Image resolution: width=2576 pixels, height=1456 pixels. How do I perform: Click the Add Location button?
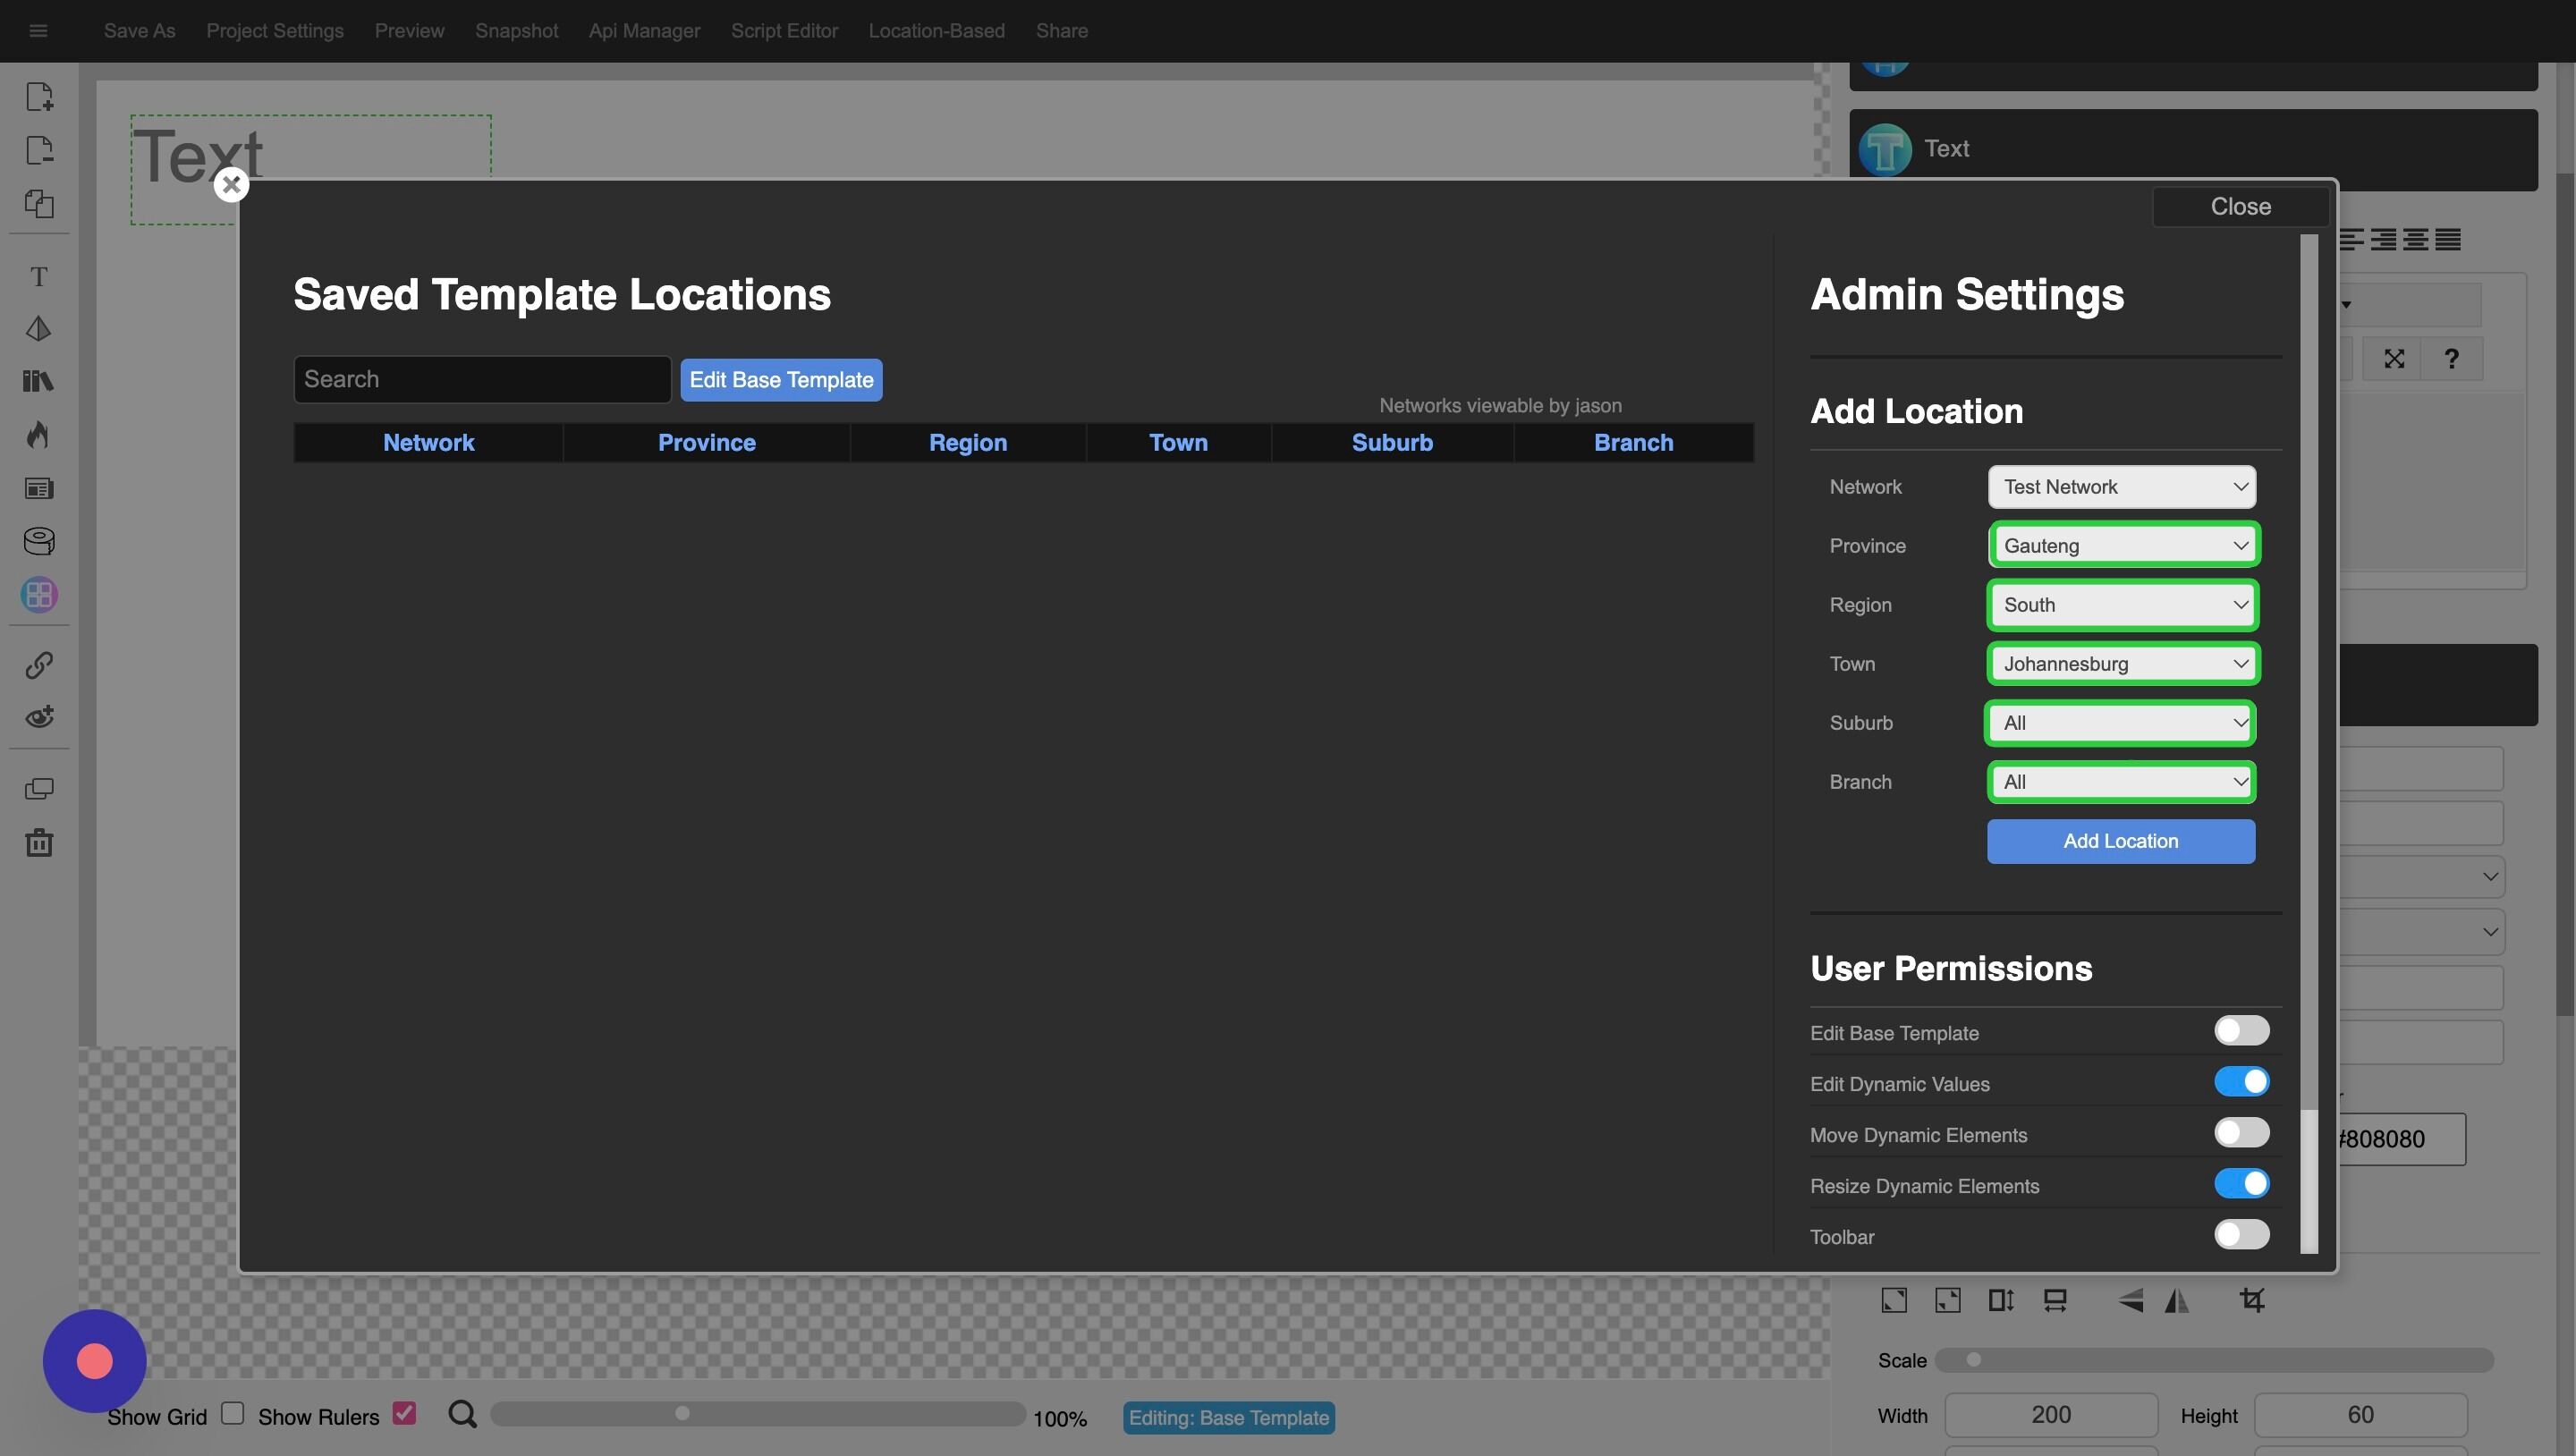pos(2120,841)
